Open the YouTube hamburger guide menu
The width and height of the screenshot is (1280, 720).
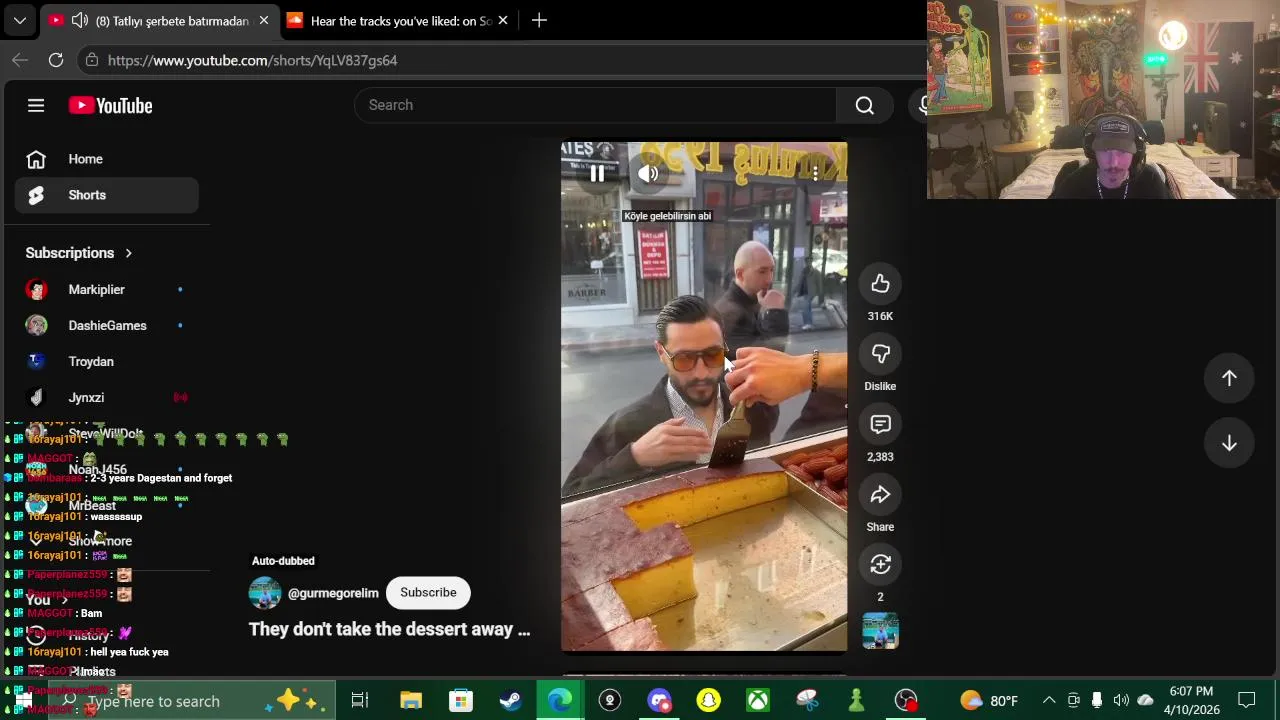click(x=36, y=105)
